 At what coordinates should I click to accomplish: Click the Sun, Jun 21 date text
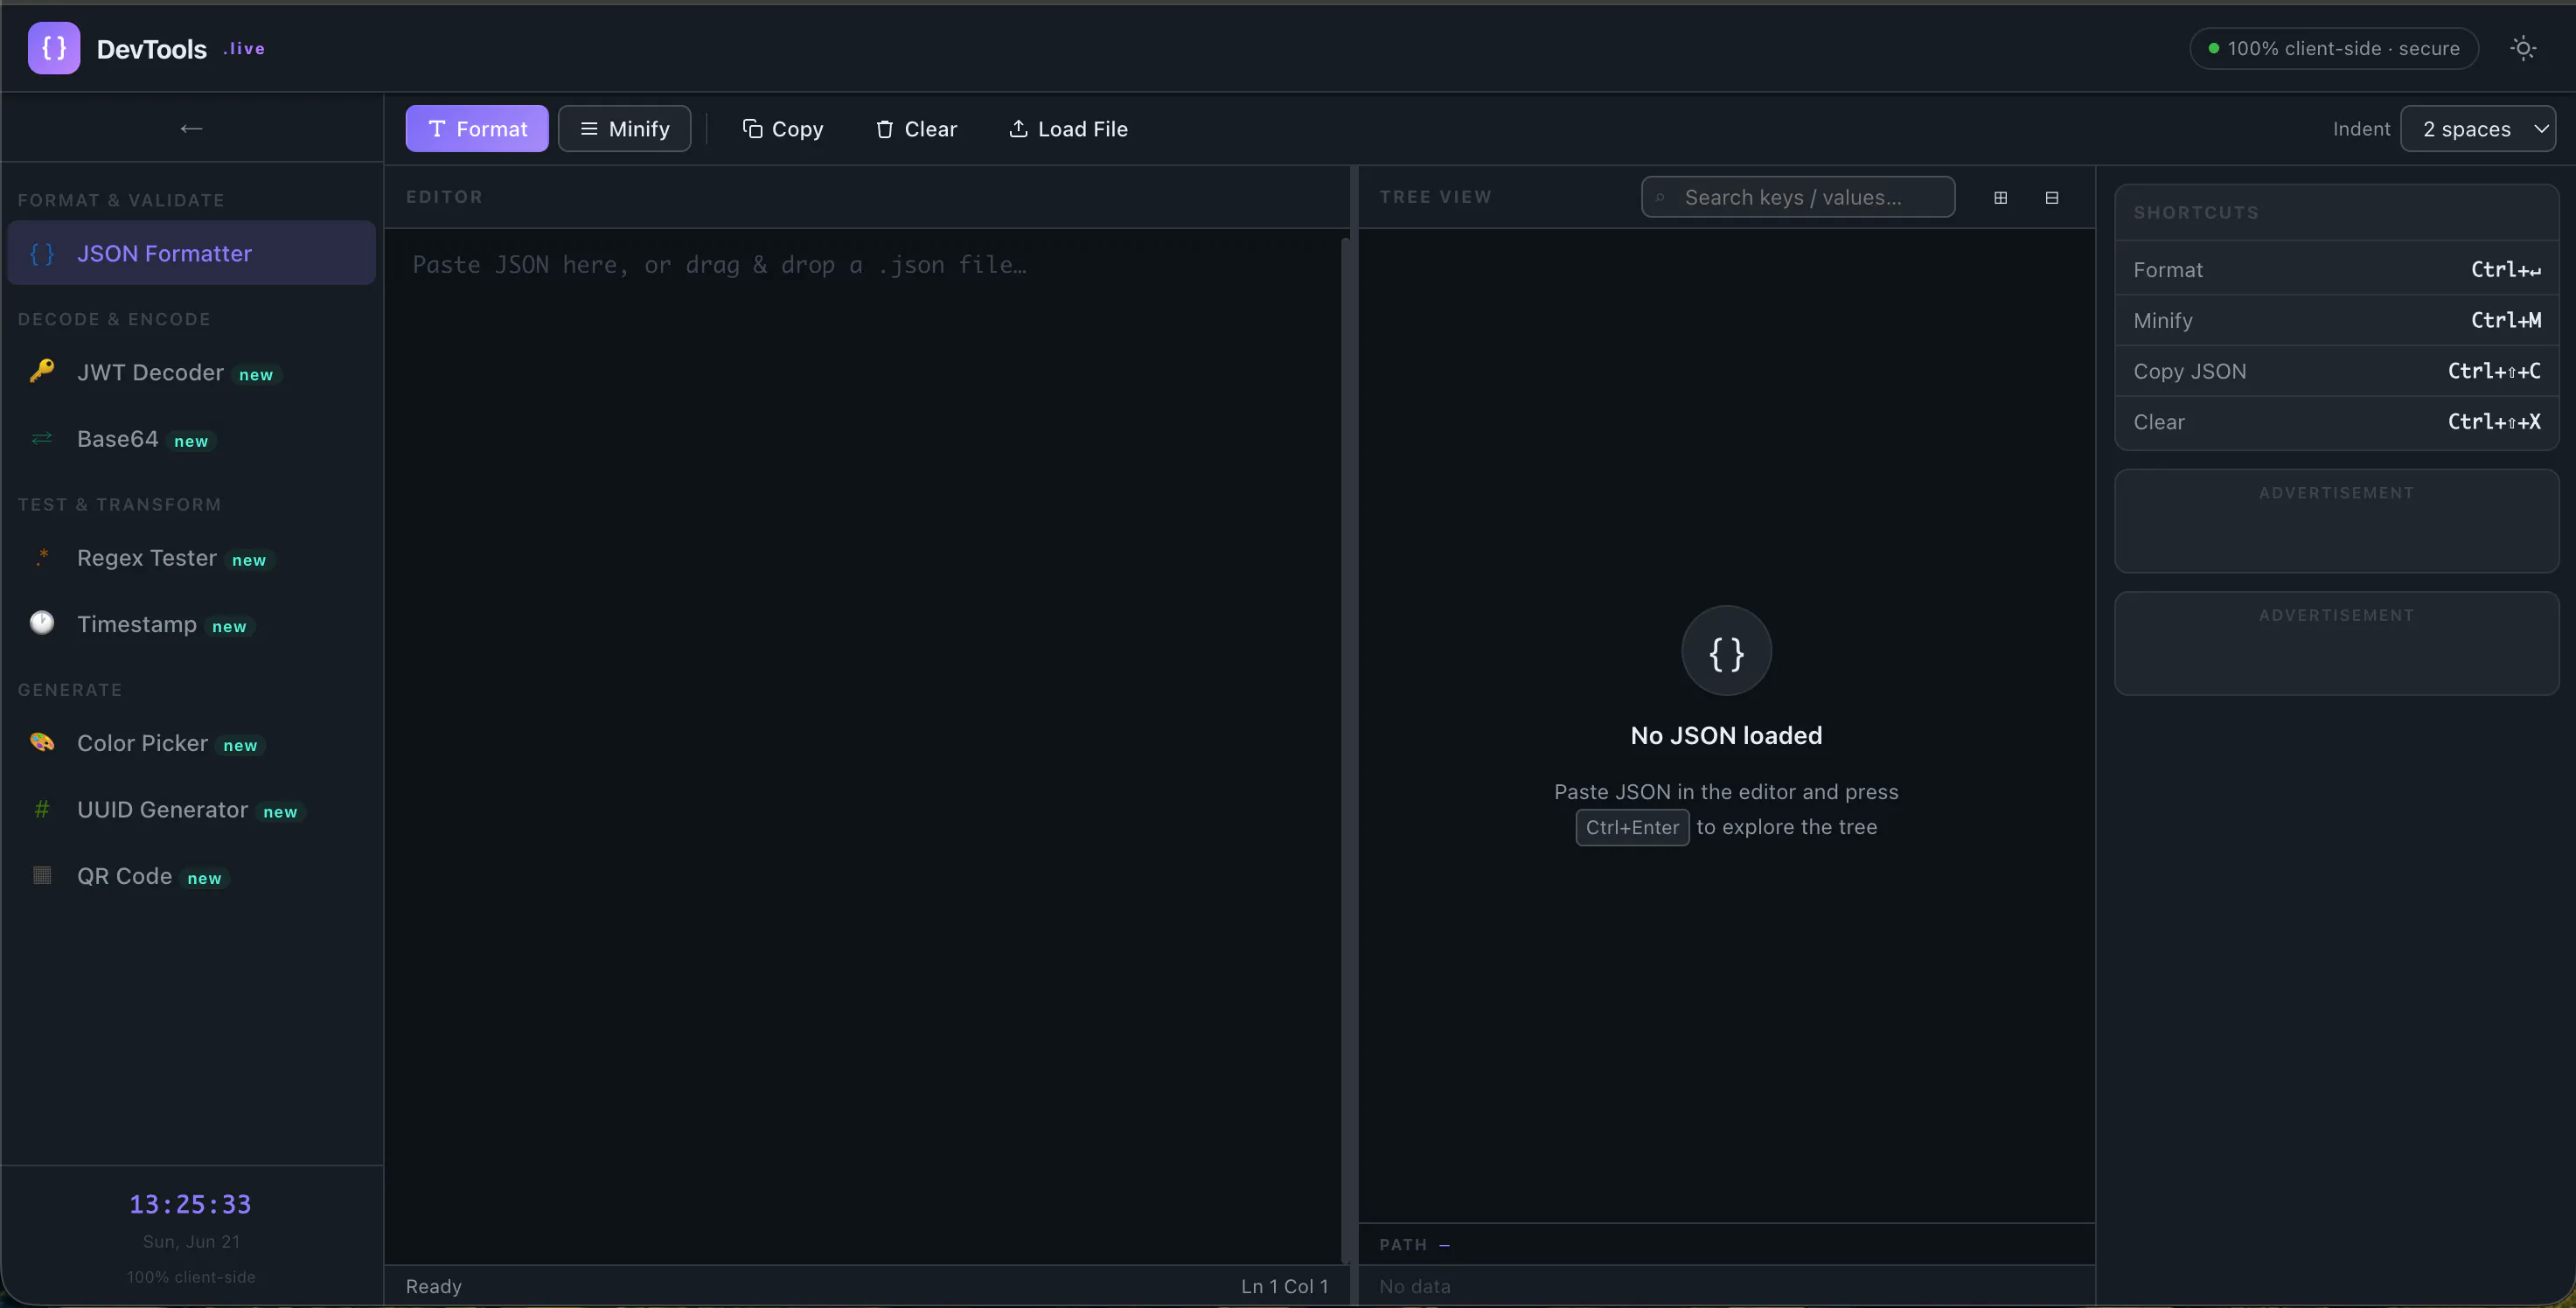(x=191, y=1241)
